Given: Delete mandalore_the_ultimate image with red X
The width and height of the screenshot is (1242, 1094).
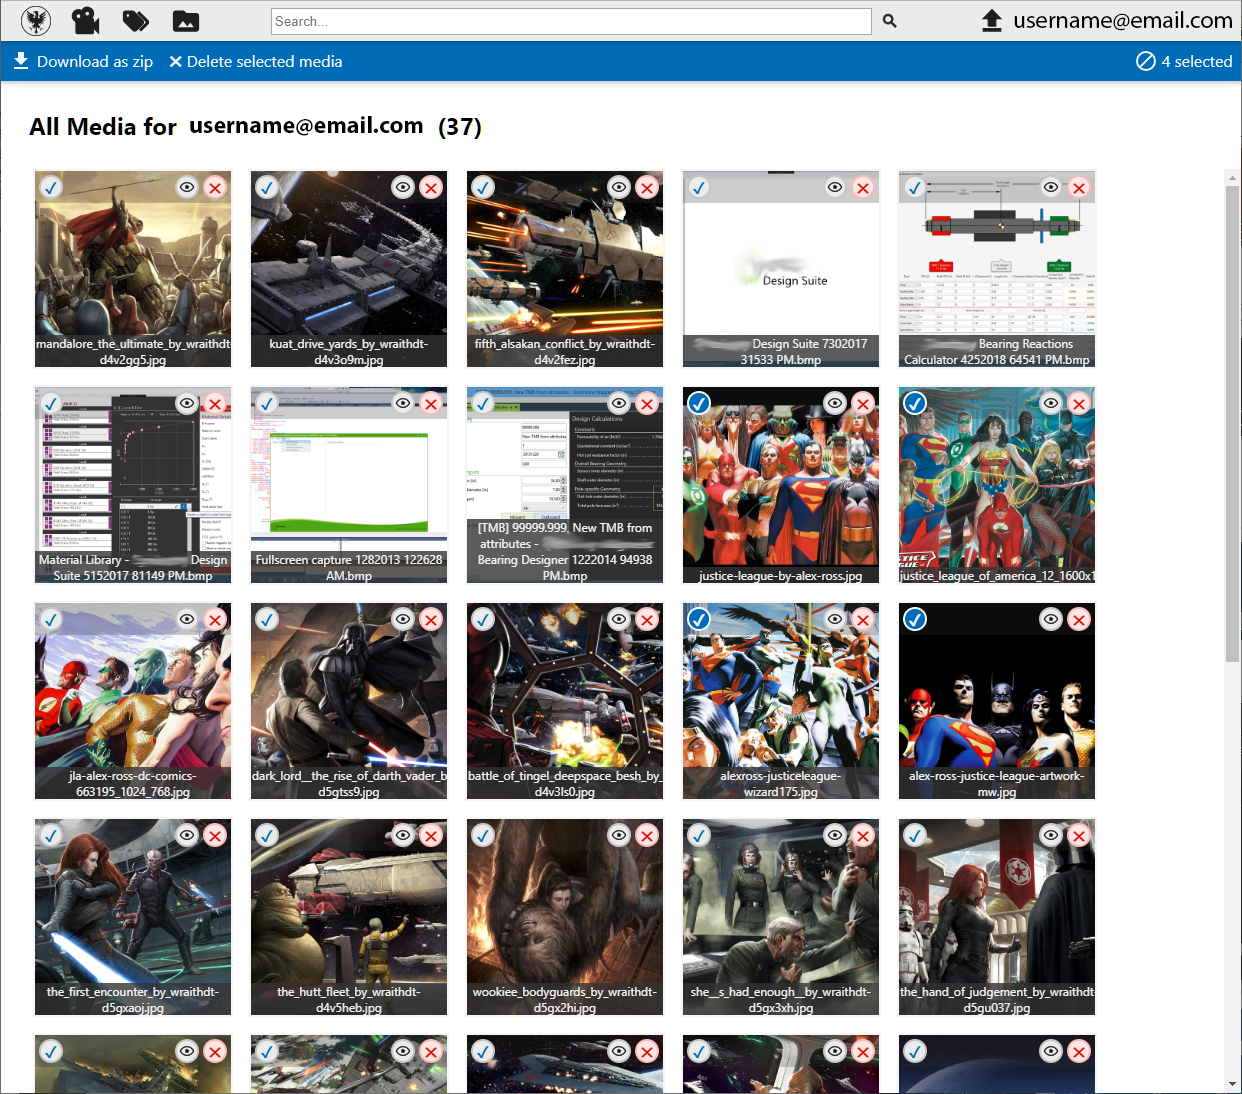Looking at the screenshot, I should coord(215,188).
